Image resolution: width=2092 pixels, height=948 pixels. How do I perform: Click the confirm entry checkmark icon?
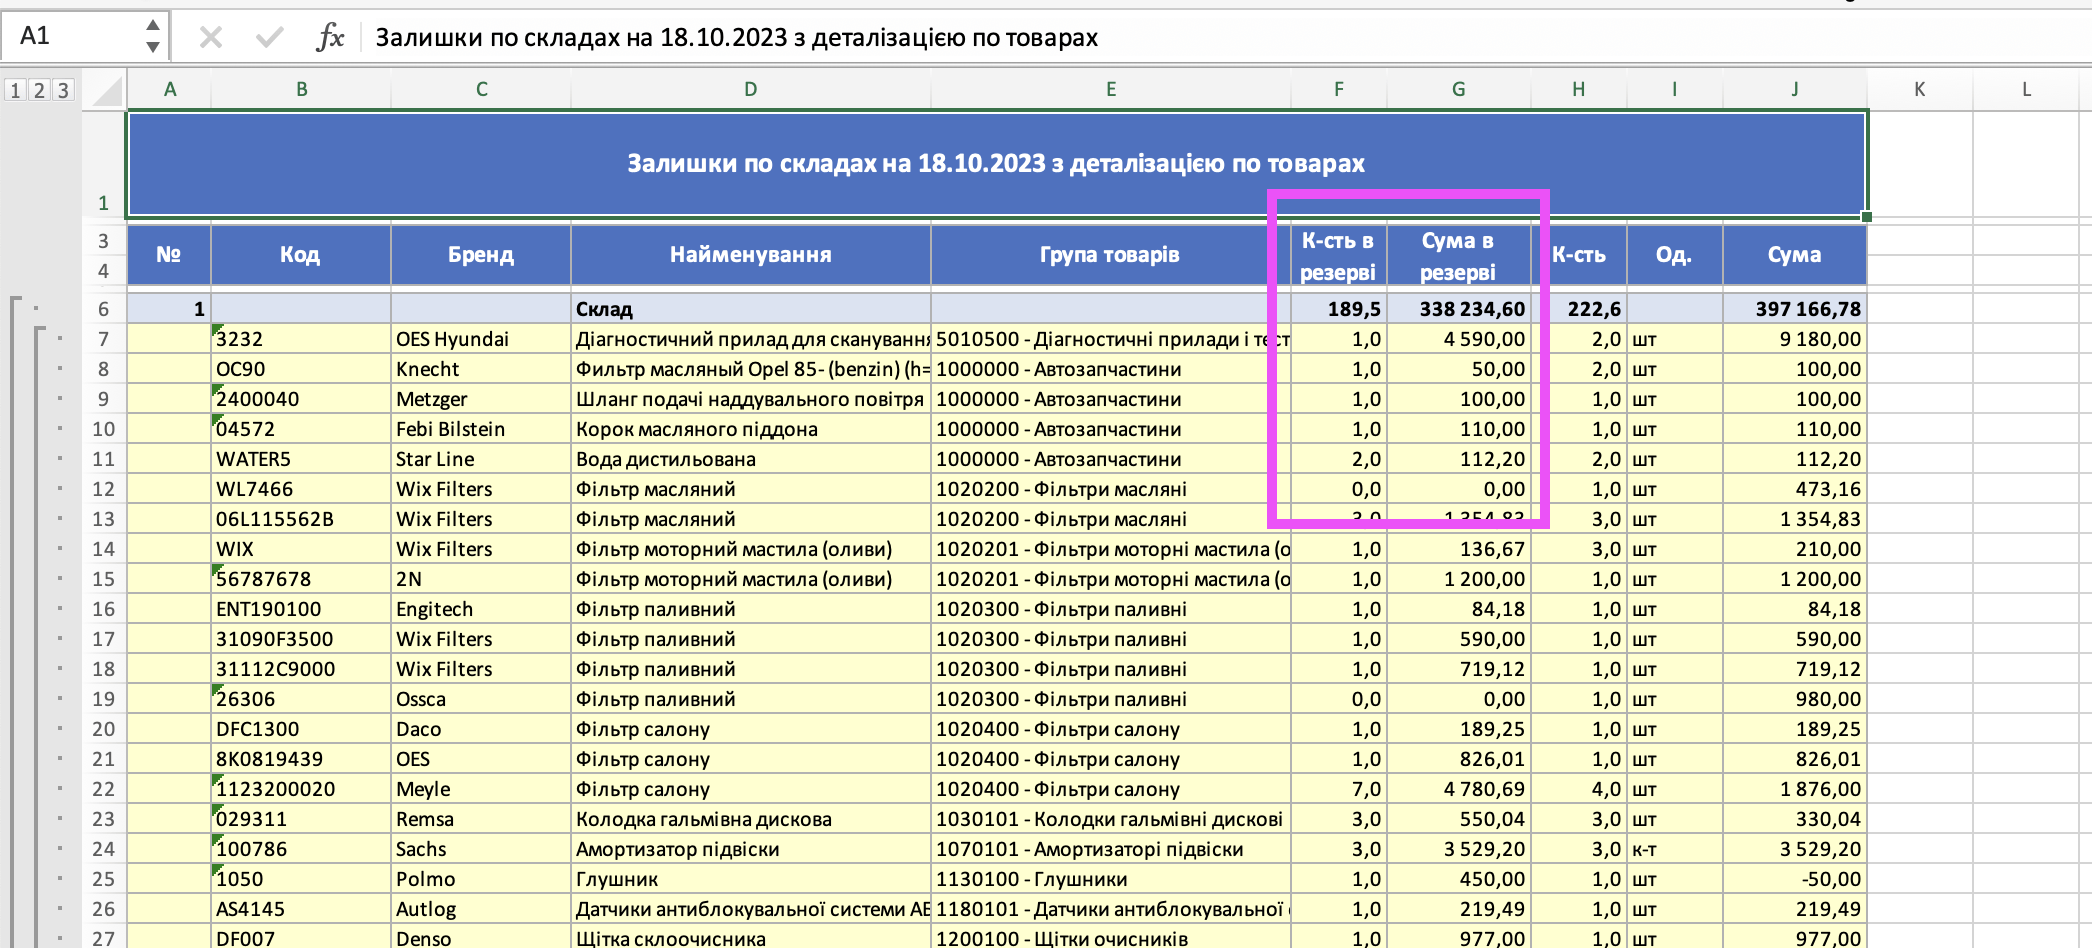269,38
